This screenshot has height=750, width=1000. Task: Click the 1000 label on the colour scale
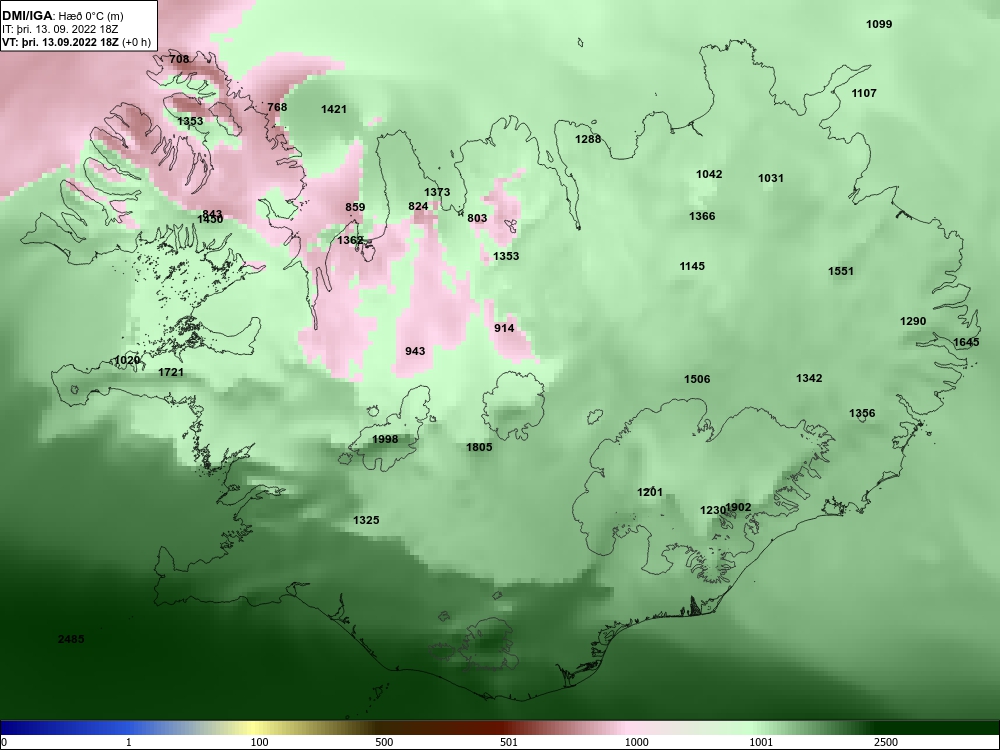pos(636,742)
